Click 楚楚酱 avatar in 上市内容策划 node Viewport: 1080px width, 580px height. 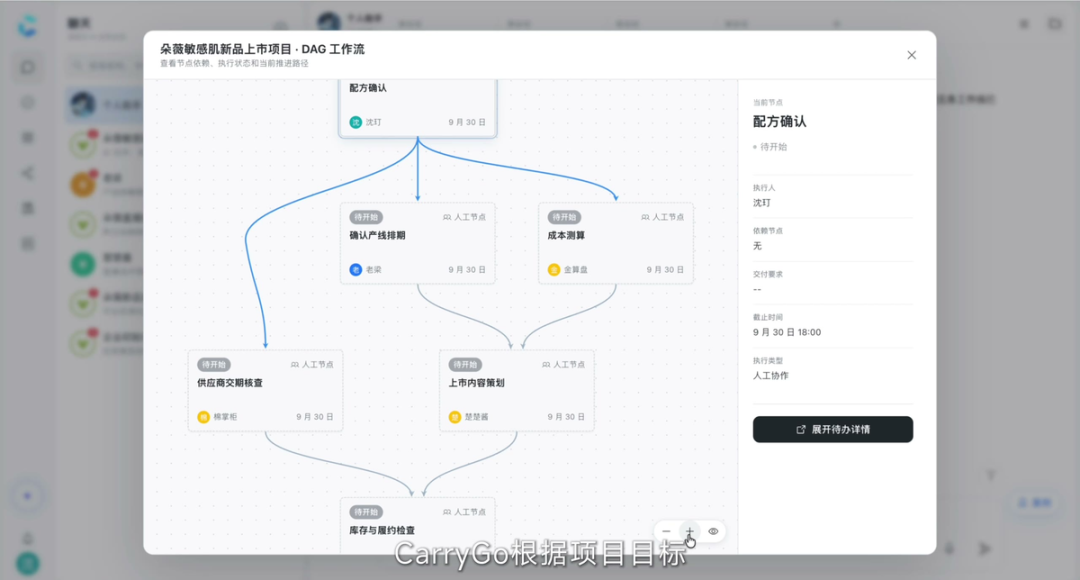pos(455,417)
